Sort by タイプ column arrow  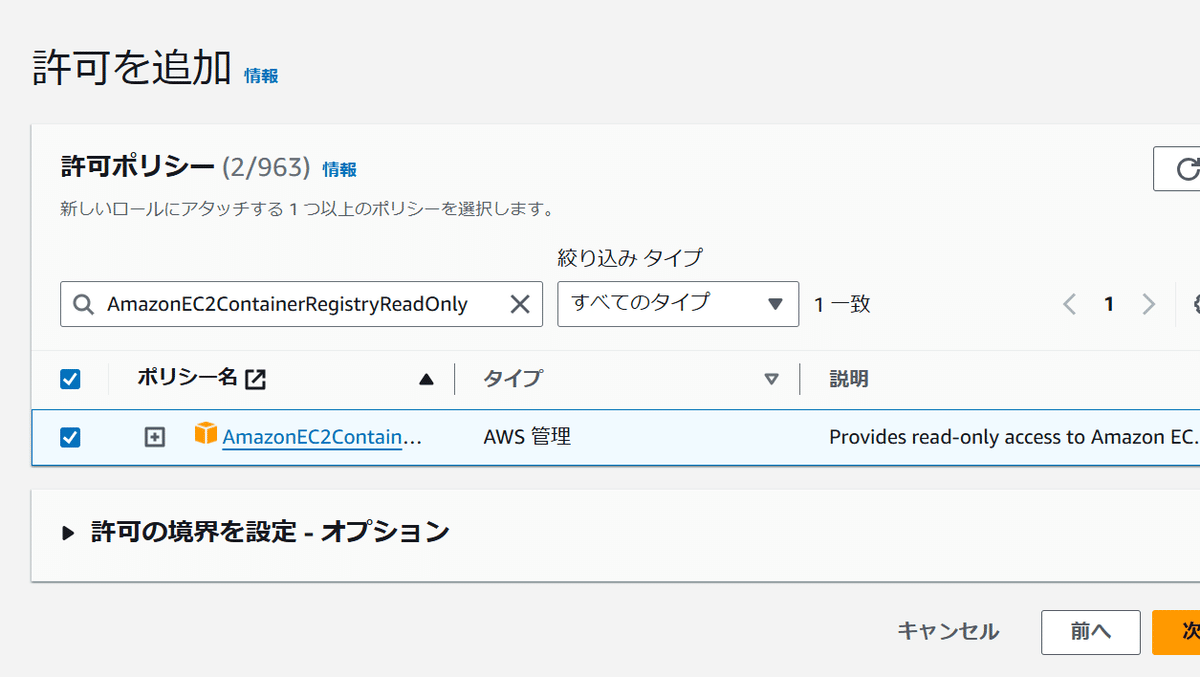[771, 379]
